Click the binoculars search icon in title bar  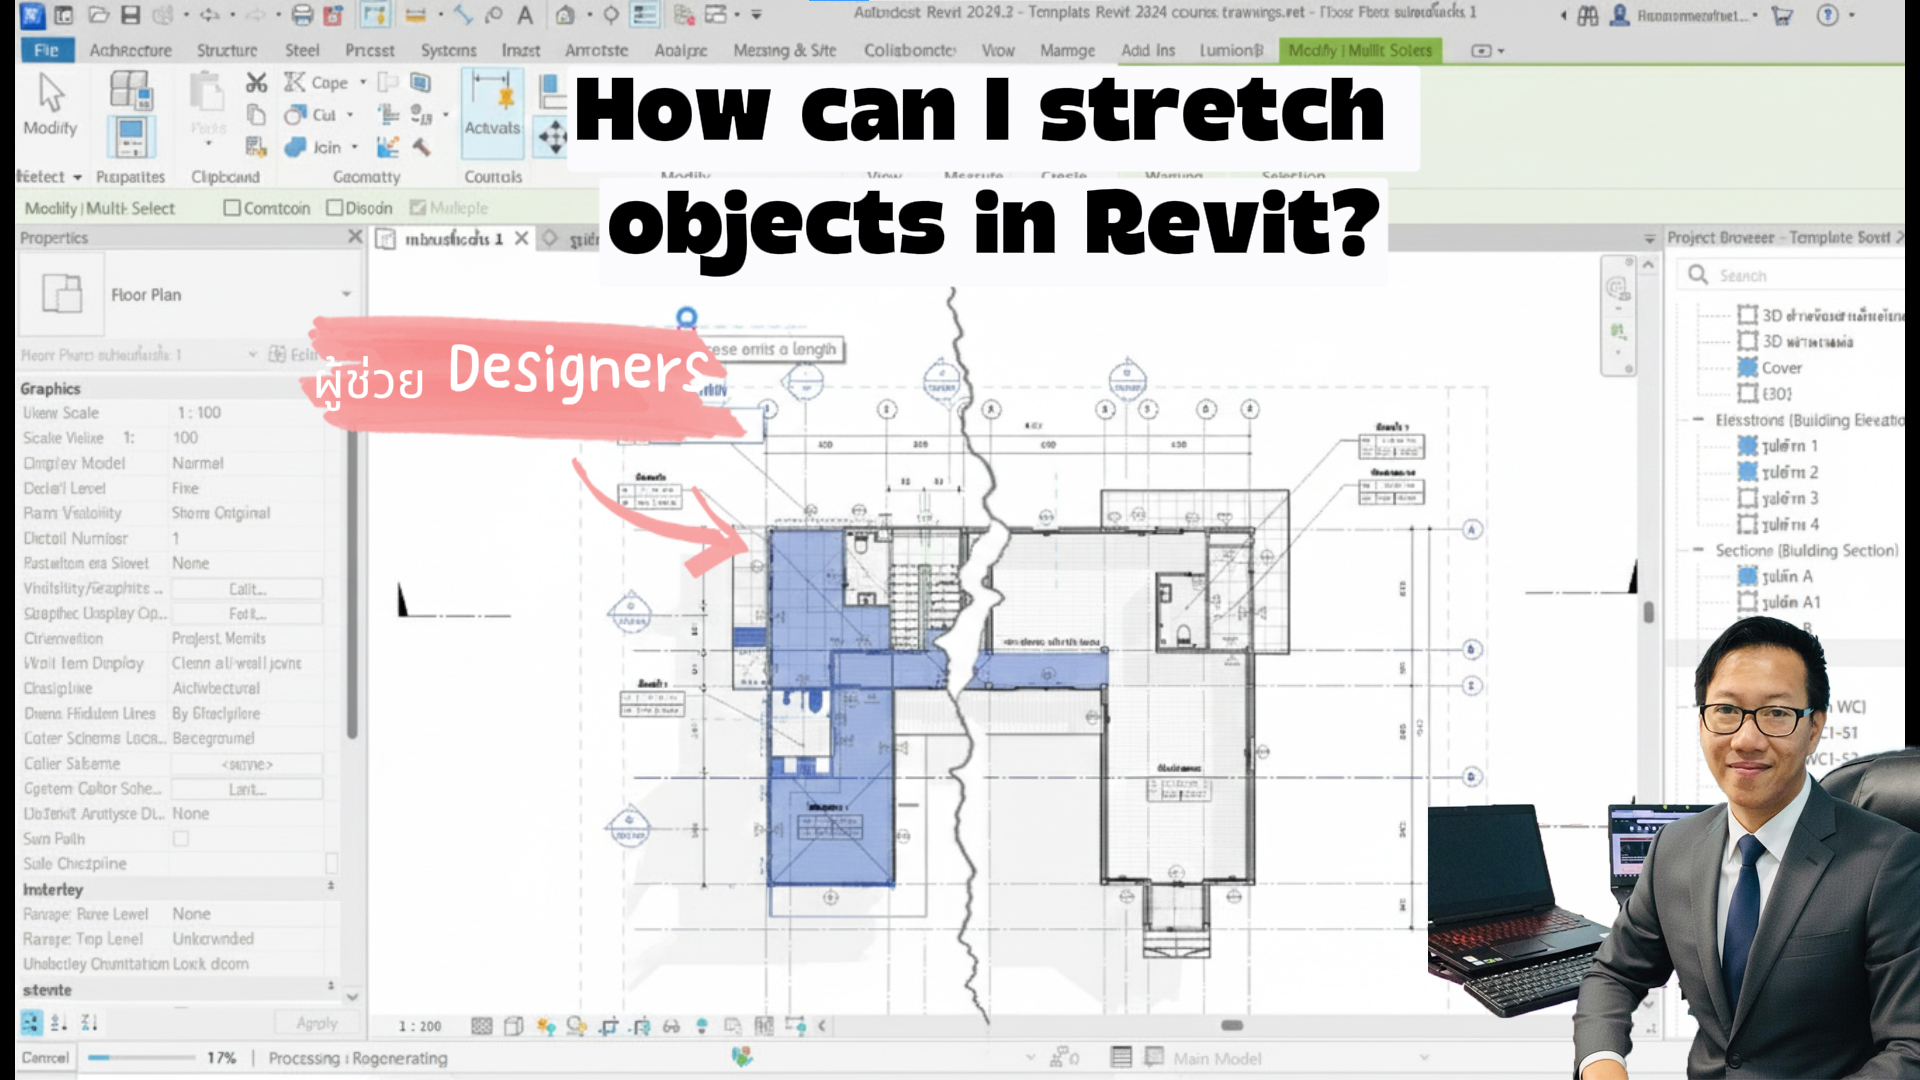pyautogui.click(x=1587, y=15)
